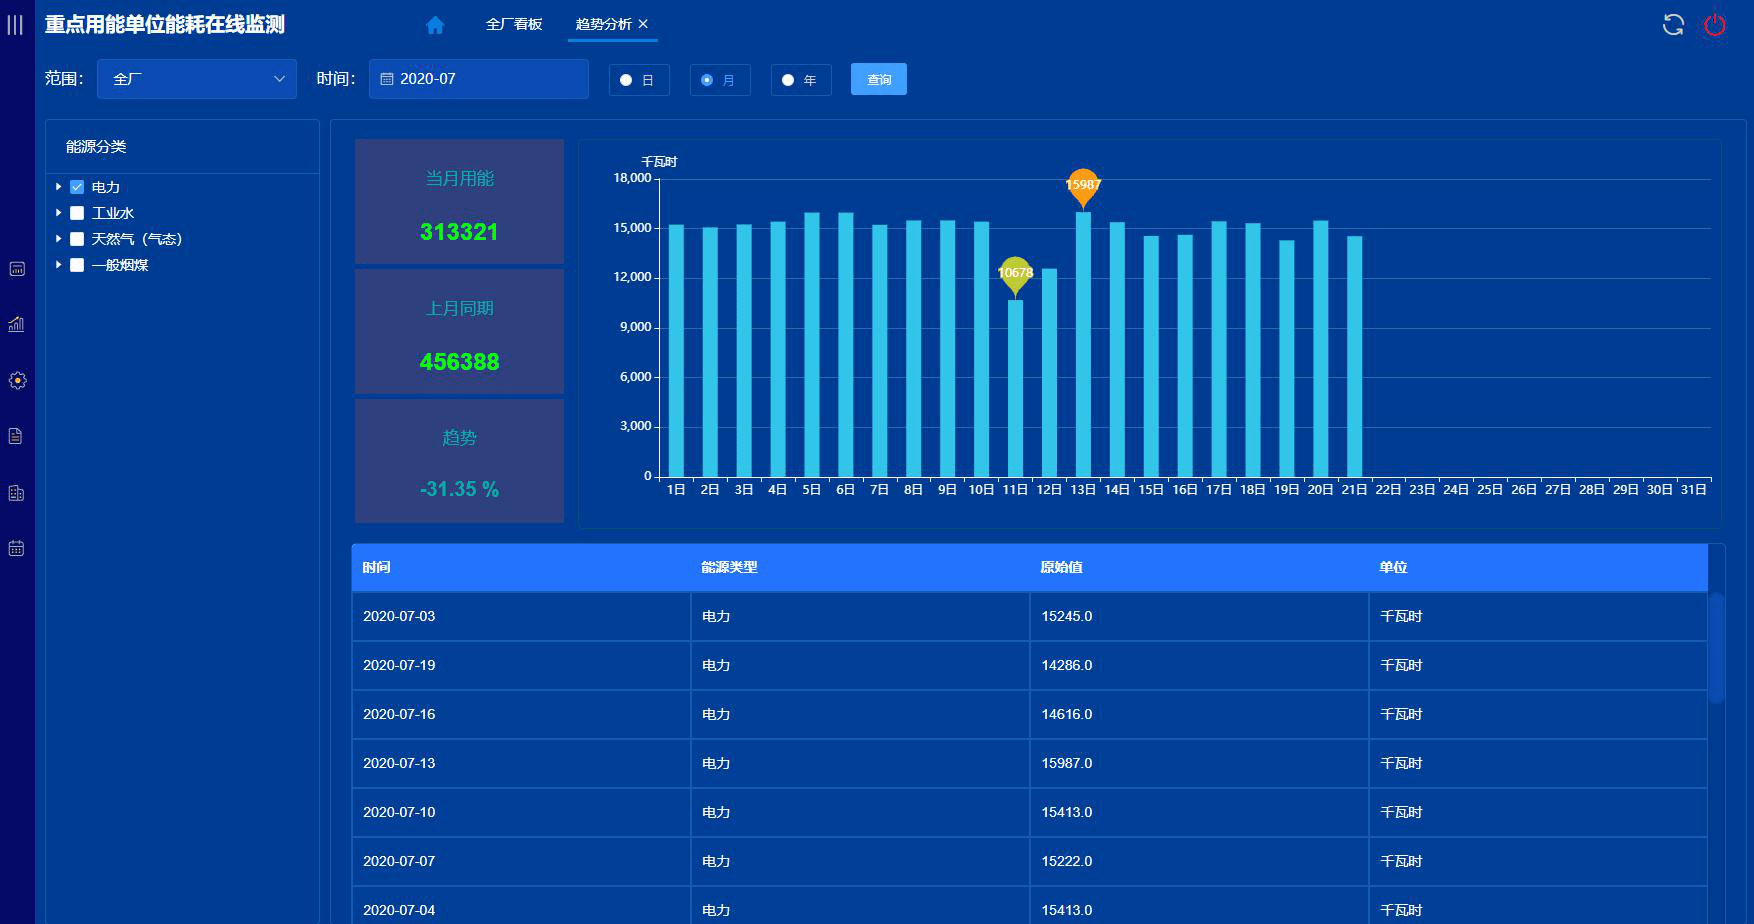The width and height of the screenshot is (1754, 924).
Task: Expand the 一般烟煤 tree node arrow
Action: [59, 265]
